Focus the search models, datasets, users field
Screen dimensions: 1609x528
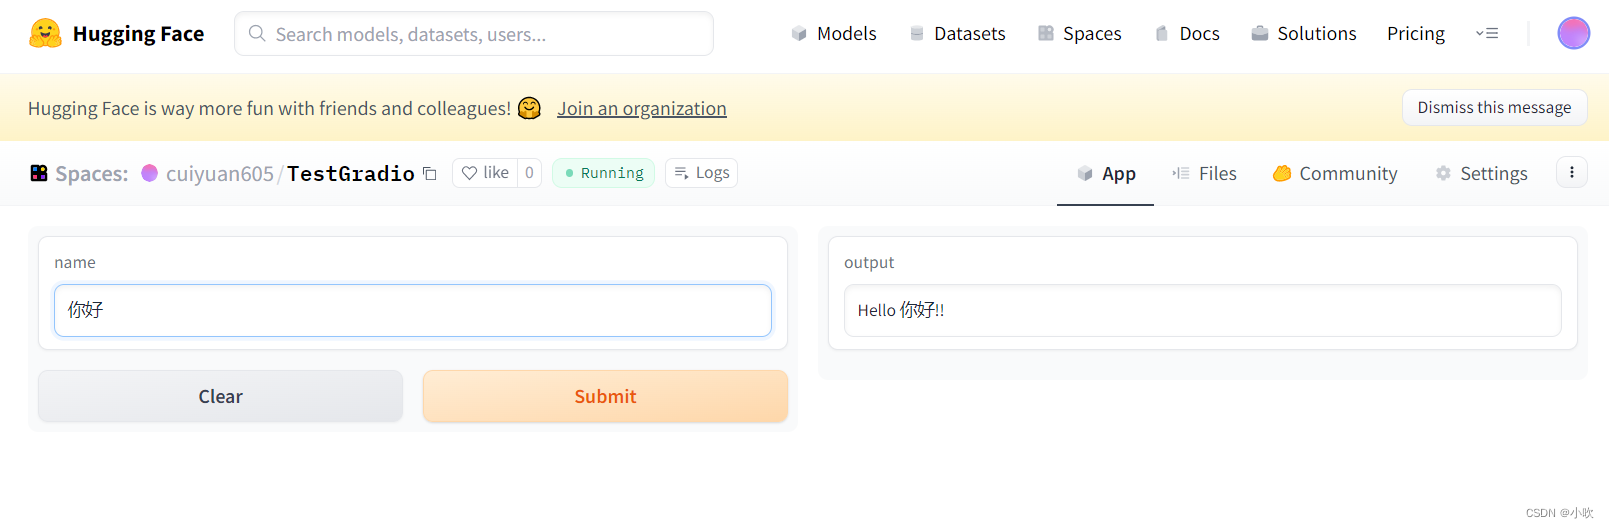[474, 34]
